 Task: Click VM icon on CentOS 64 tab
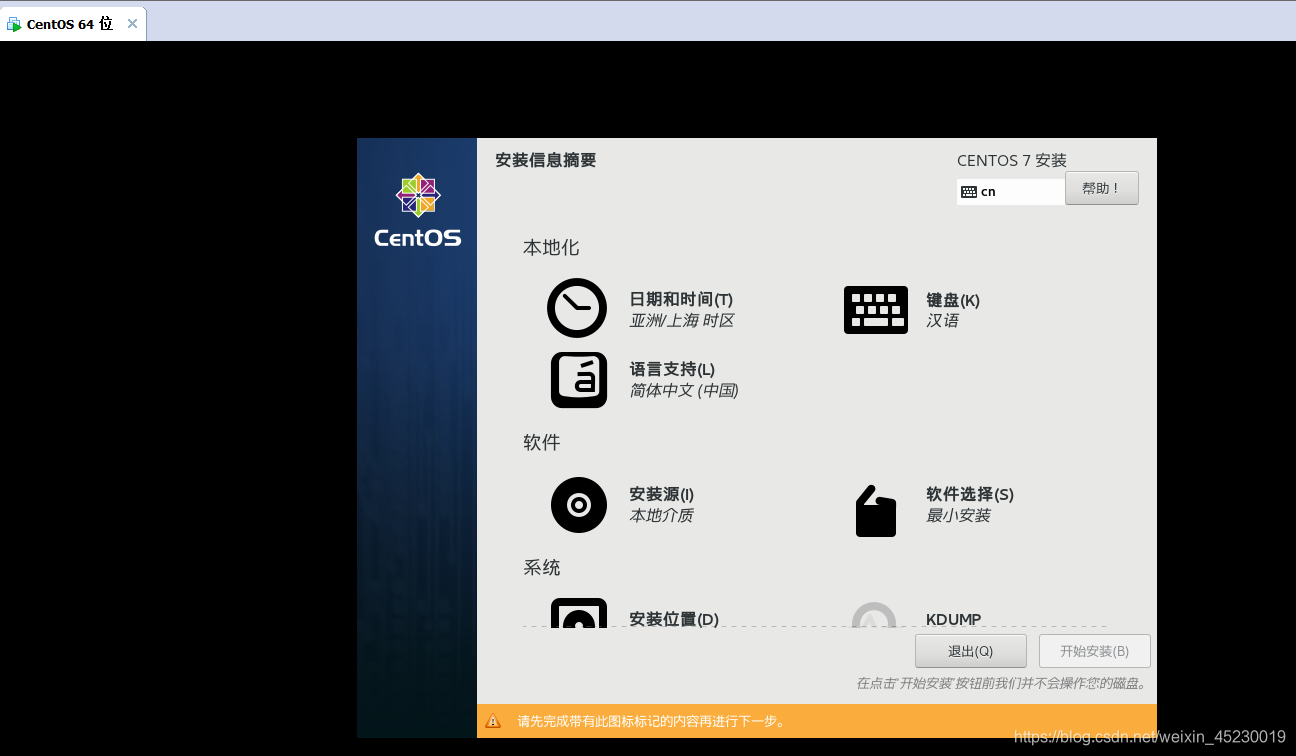(14, 24)
